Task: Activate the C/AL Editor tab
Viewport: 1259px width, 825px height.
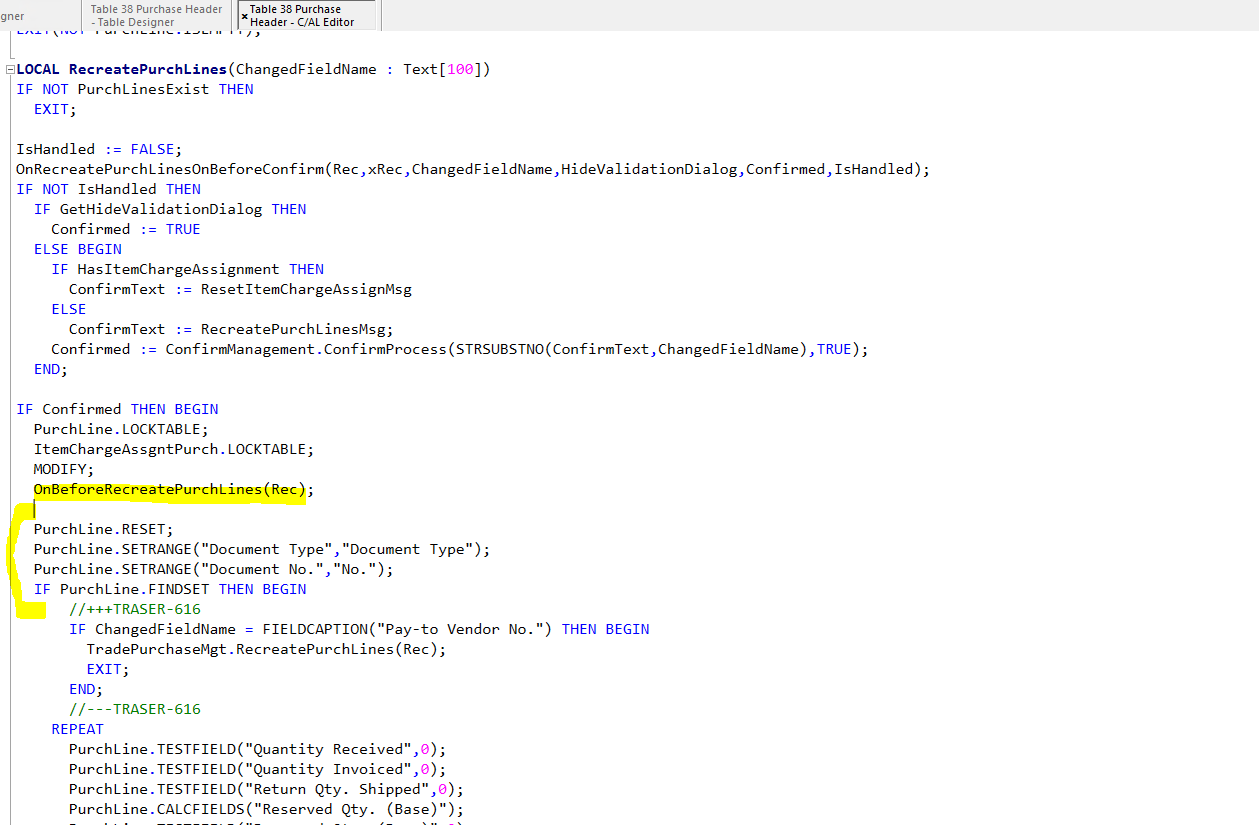Action: 310,15
